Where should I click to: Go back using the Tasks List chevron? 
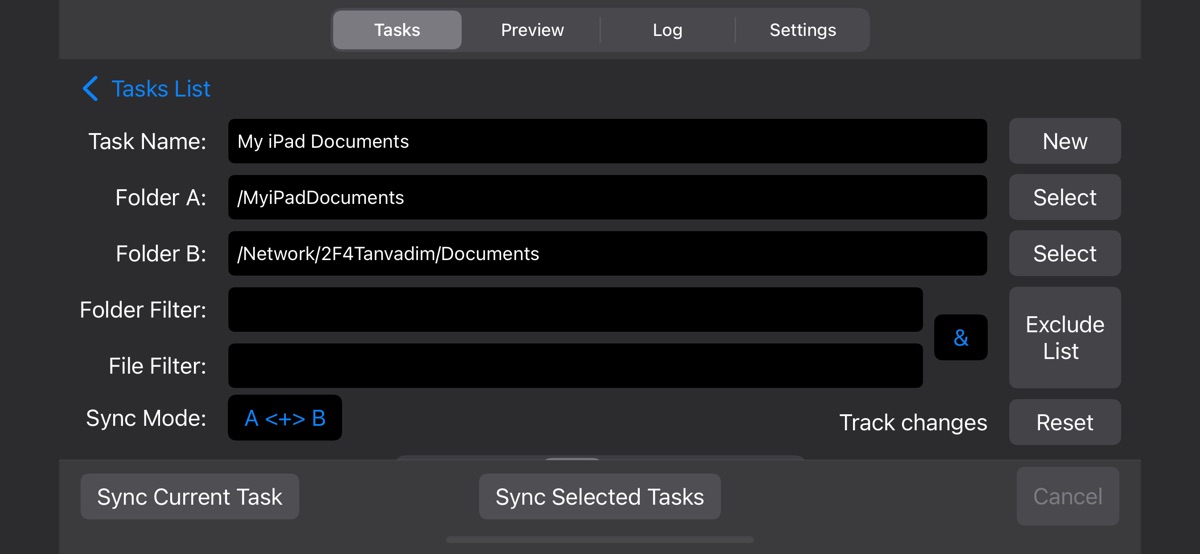click(91, 89)
